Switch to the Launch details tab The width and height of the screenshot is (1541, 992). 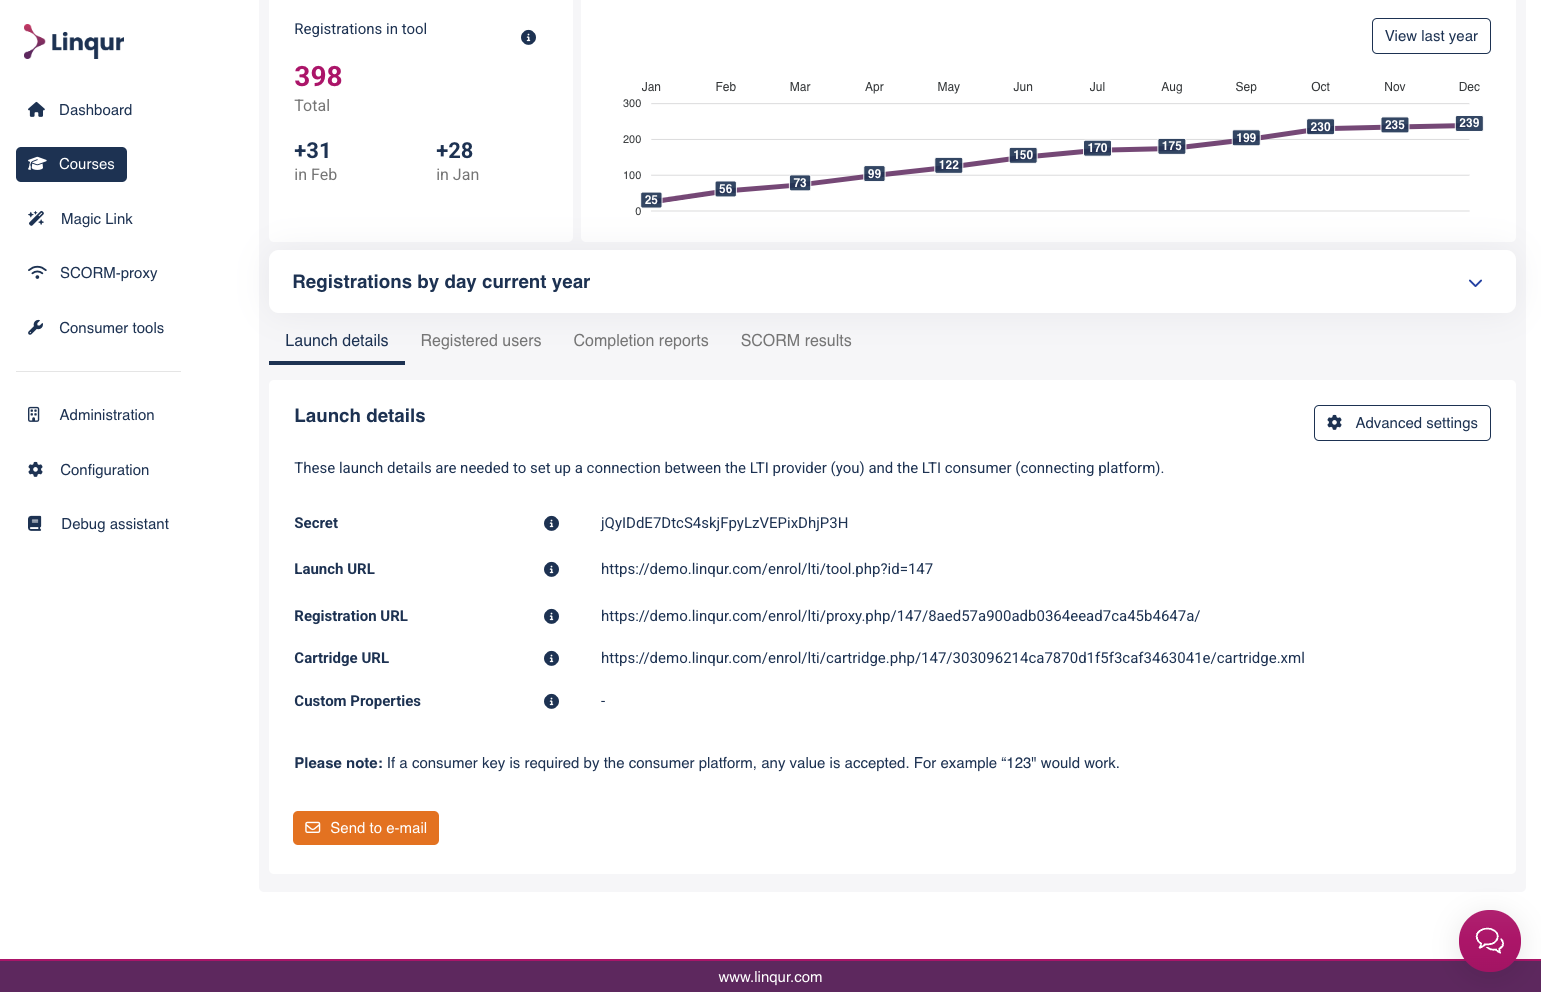click(337, 341)
